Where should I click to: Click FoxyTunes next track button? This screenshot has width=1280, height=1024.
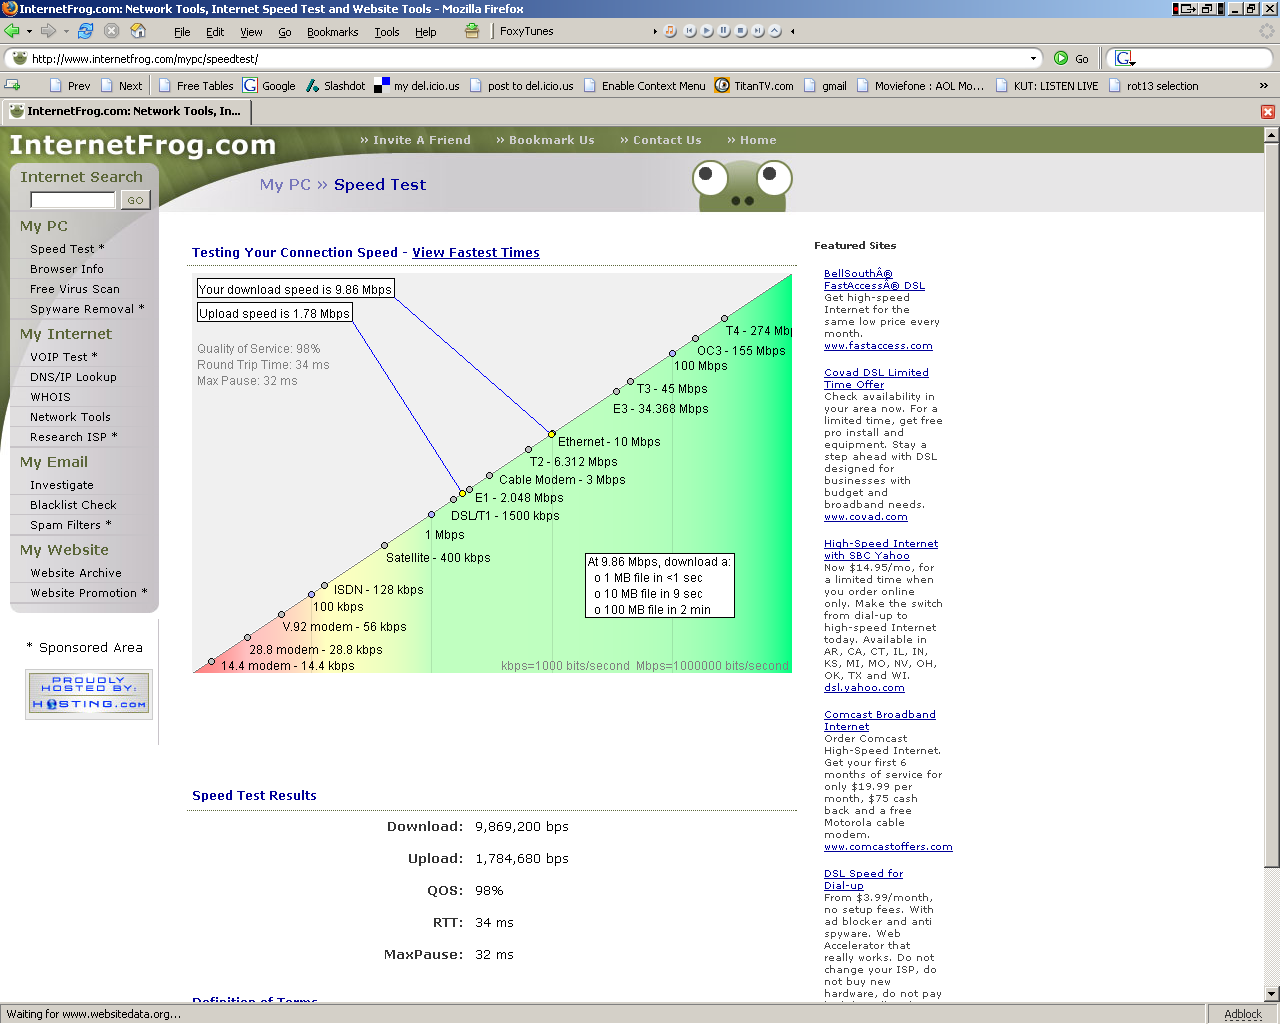(758, 31)
